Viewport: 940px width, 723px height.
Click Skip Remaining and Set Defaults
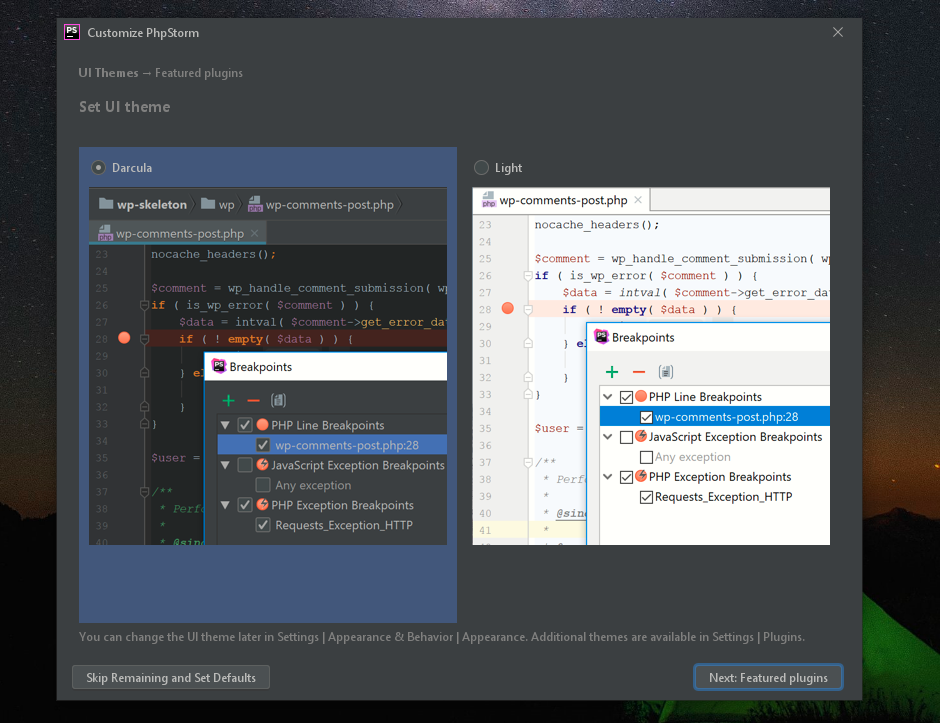171,677
